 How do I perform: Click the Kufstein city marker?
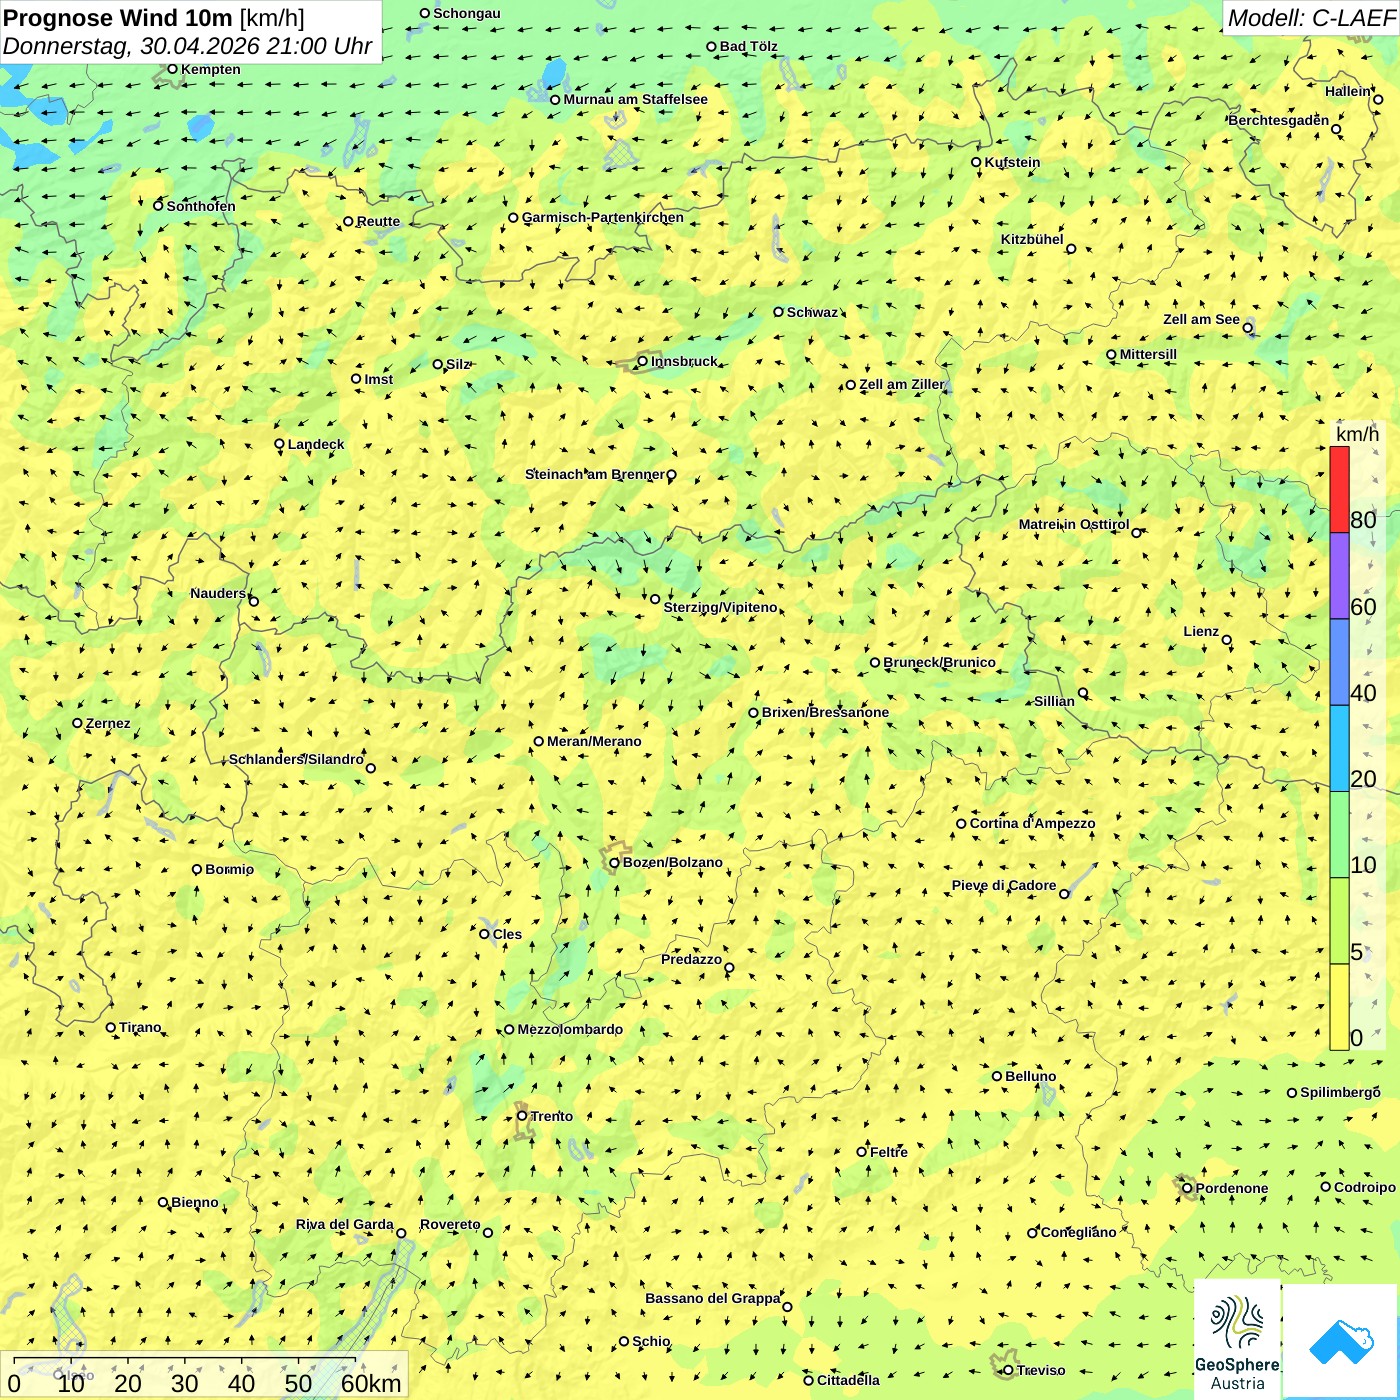(976, 162)
